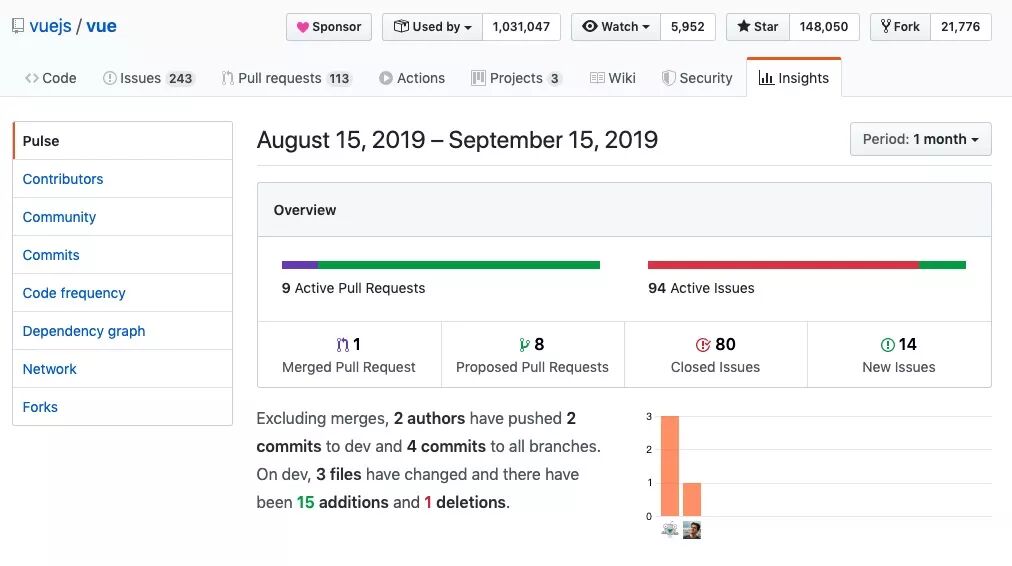Switch to the Code tab
The width and height of the screenshot is (1012, 566).
pyautogui.click(x=50, y=78)
